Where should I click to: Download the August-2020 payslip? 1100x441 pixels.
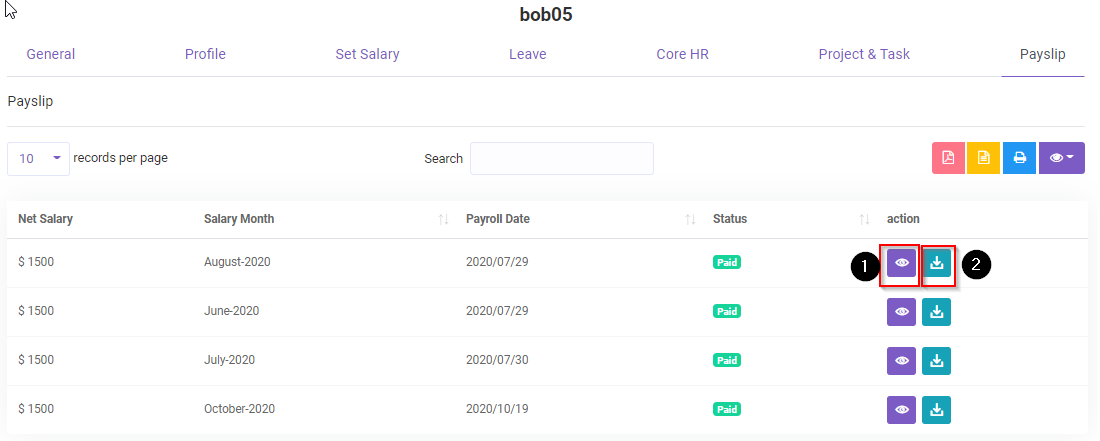point(937,263)
